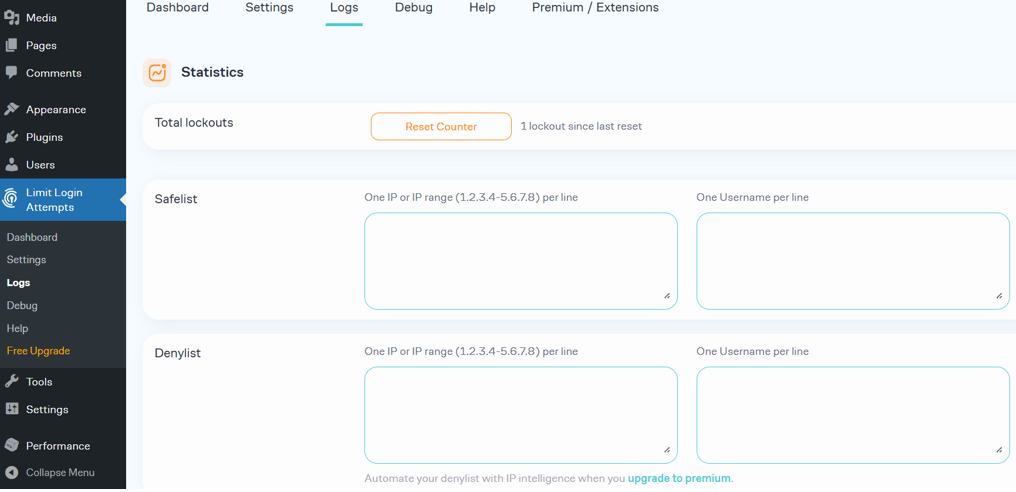The height and width of the screenshot is (492, 1016).
Task: Click the Settings sliders icon in sidebar
Action: (11, 409)
